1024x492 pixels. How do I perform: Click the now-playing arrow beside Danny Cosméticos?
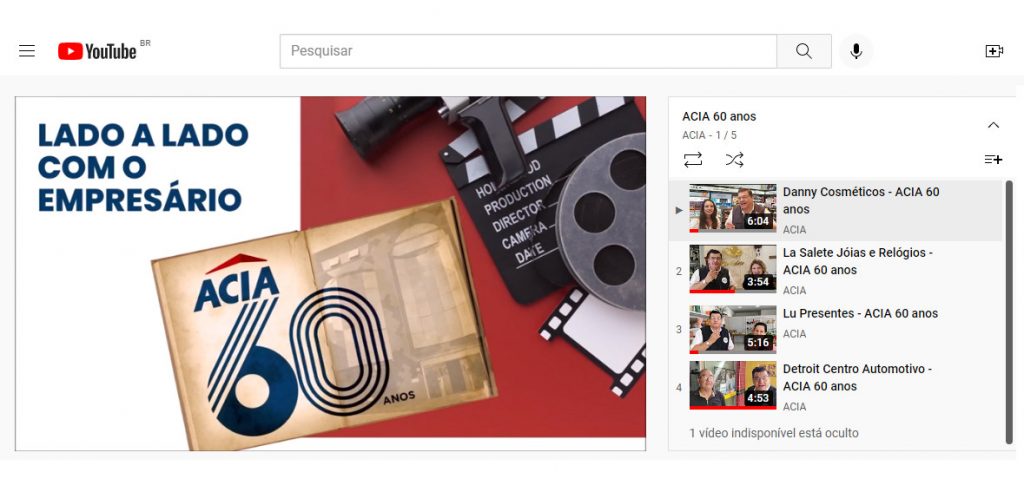click(x=679, y=210)
